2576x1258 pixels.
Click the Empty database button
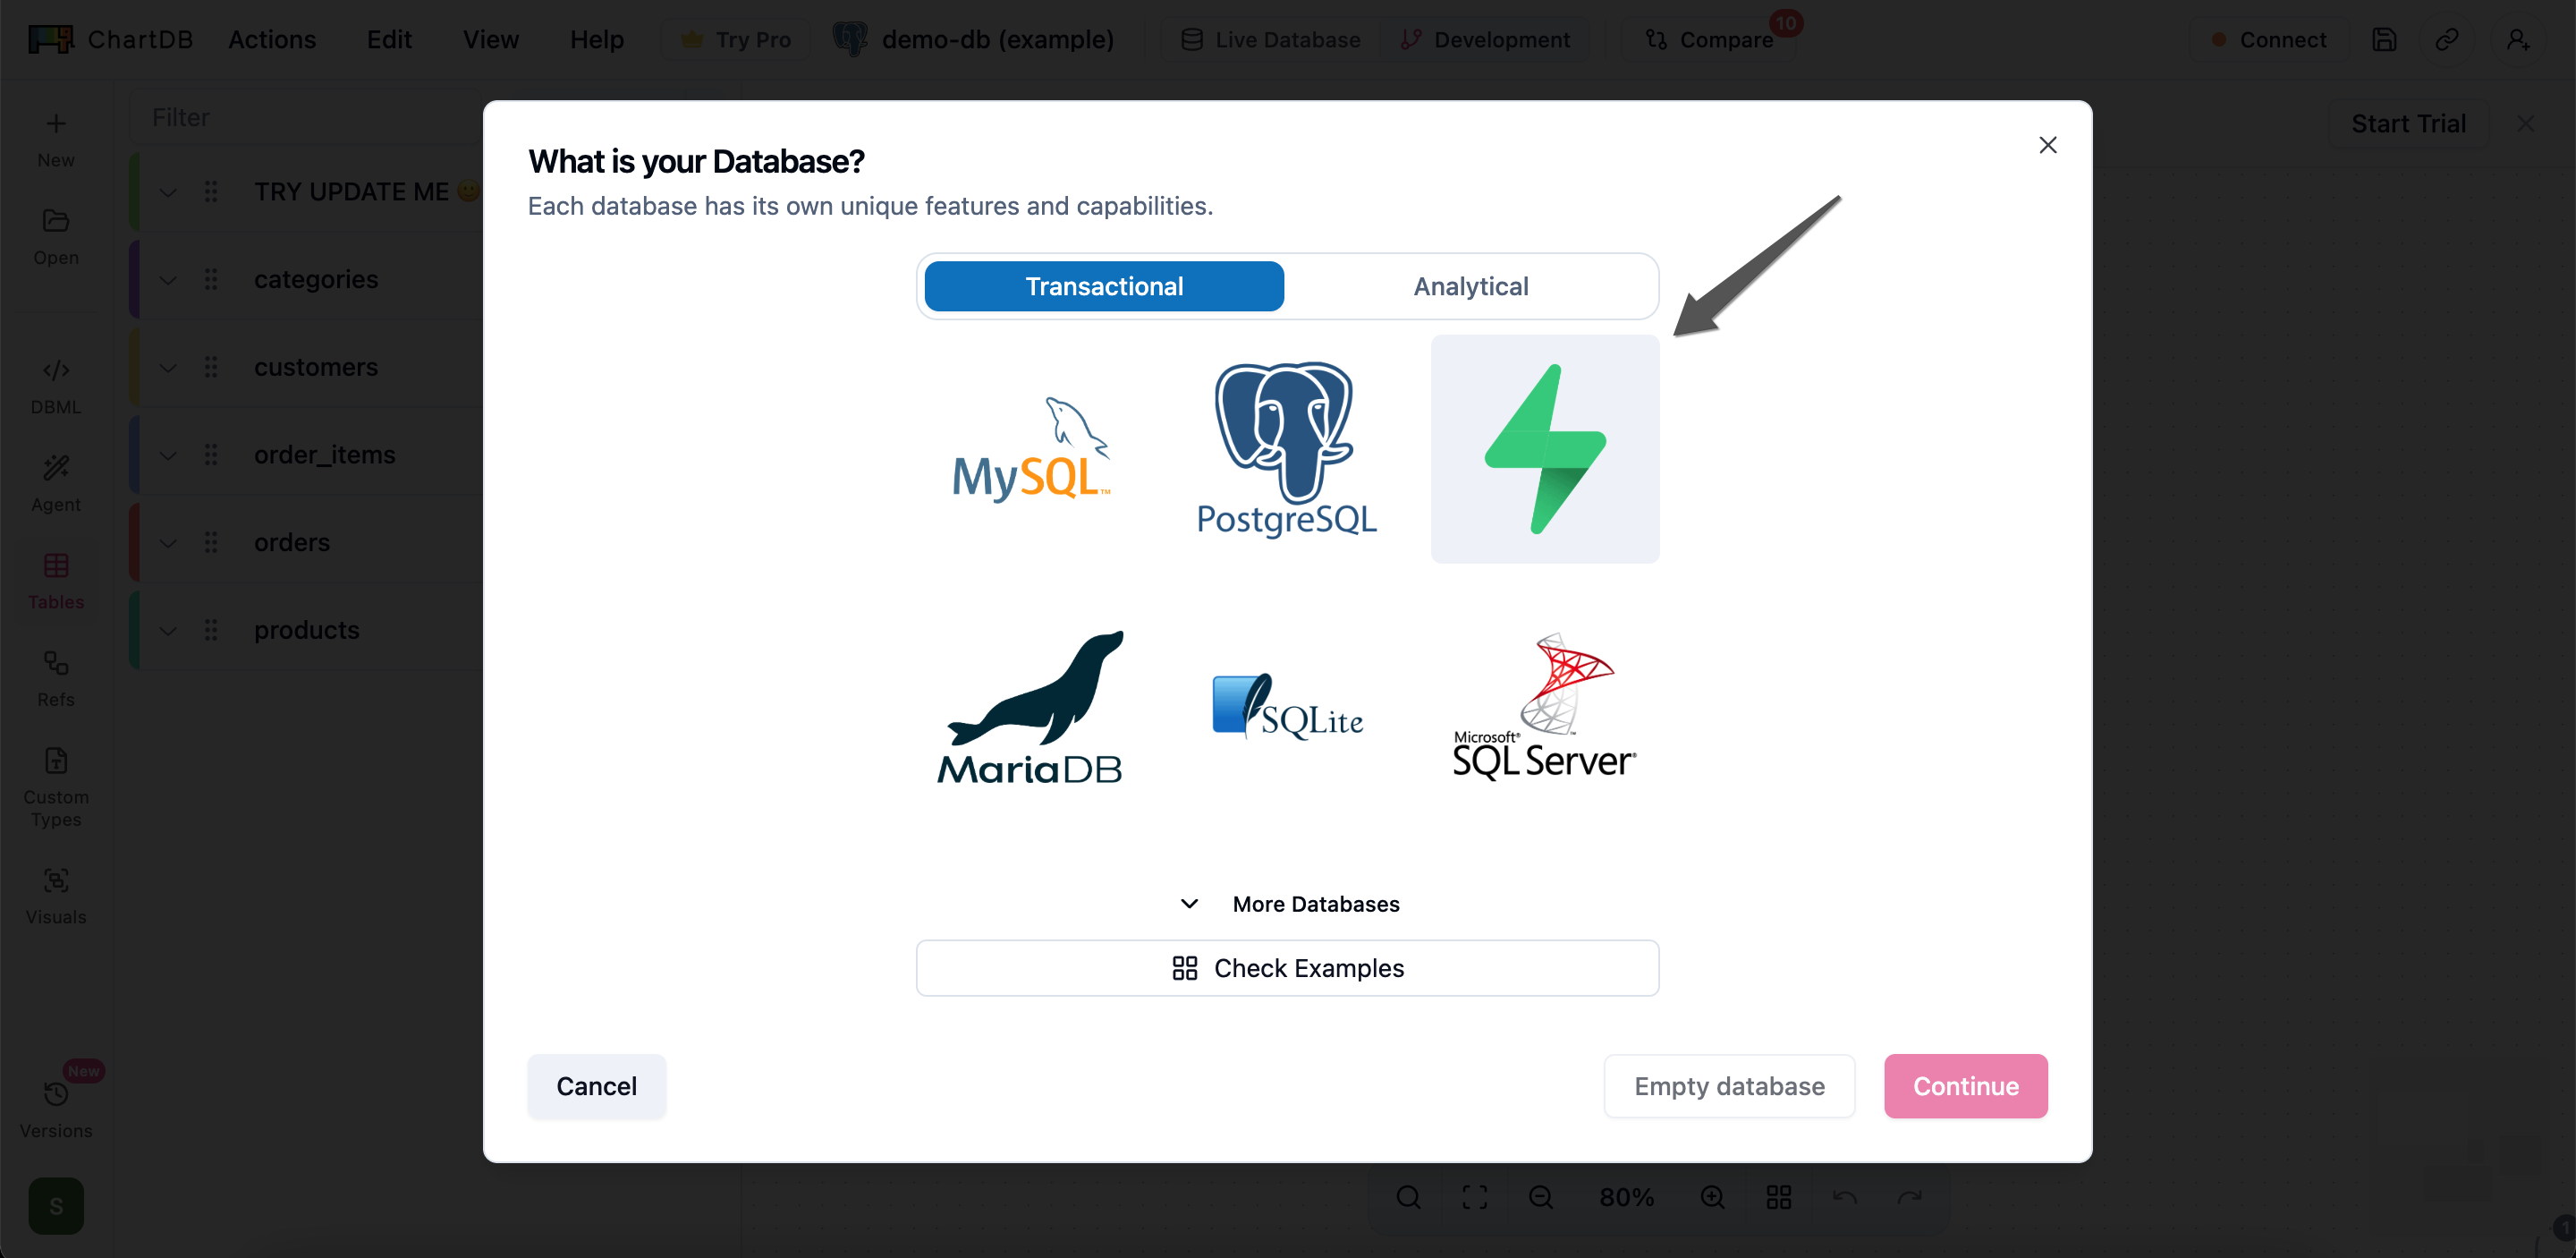pos(1729,1086)
